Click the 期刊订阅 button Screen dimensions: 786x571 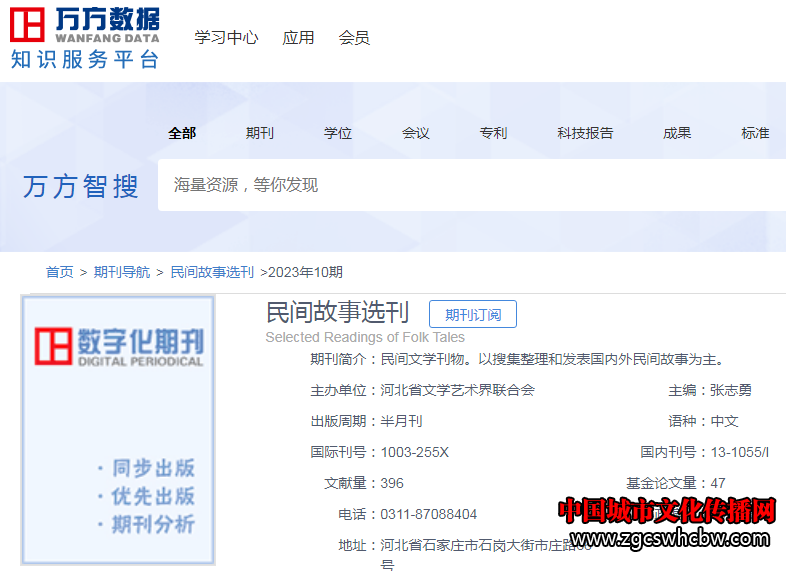pos(473,314)
